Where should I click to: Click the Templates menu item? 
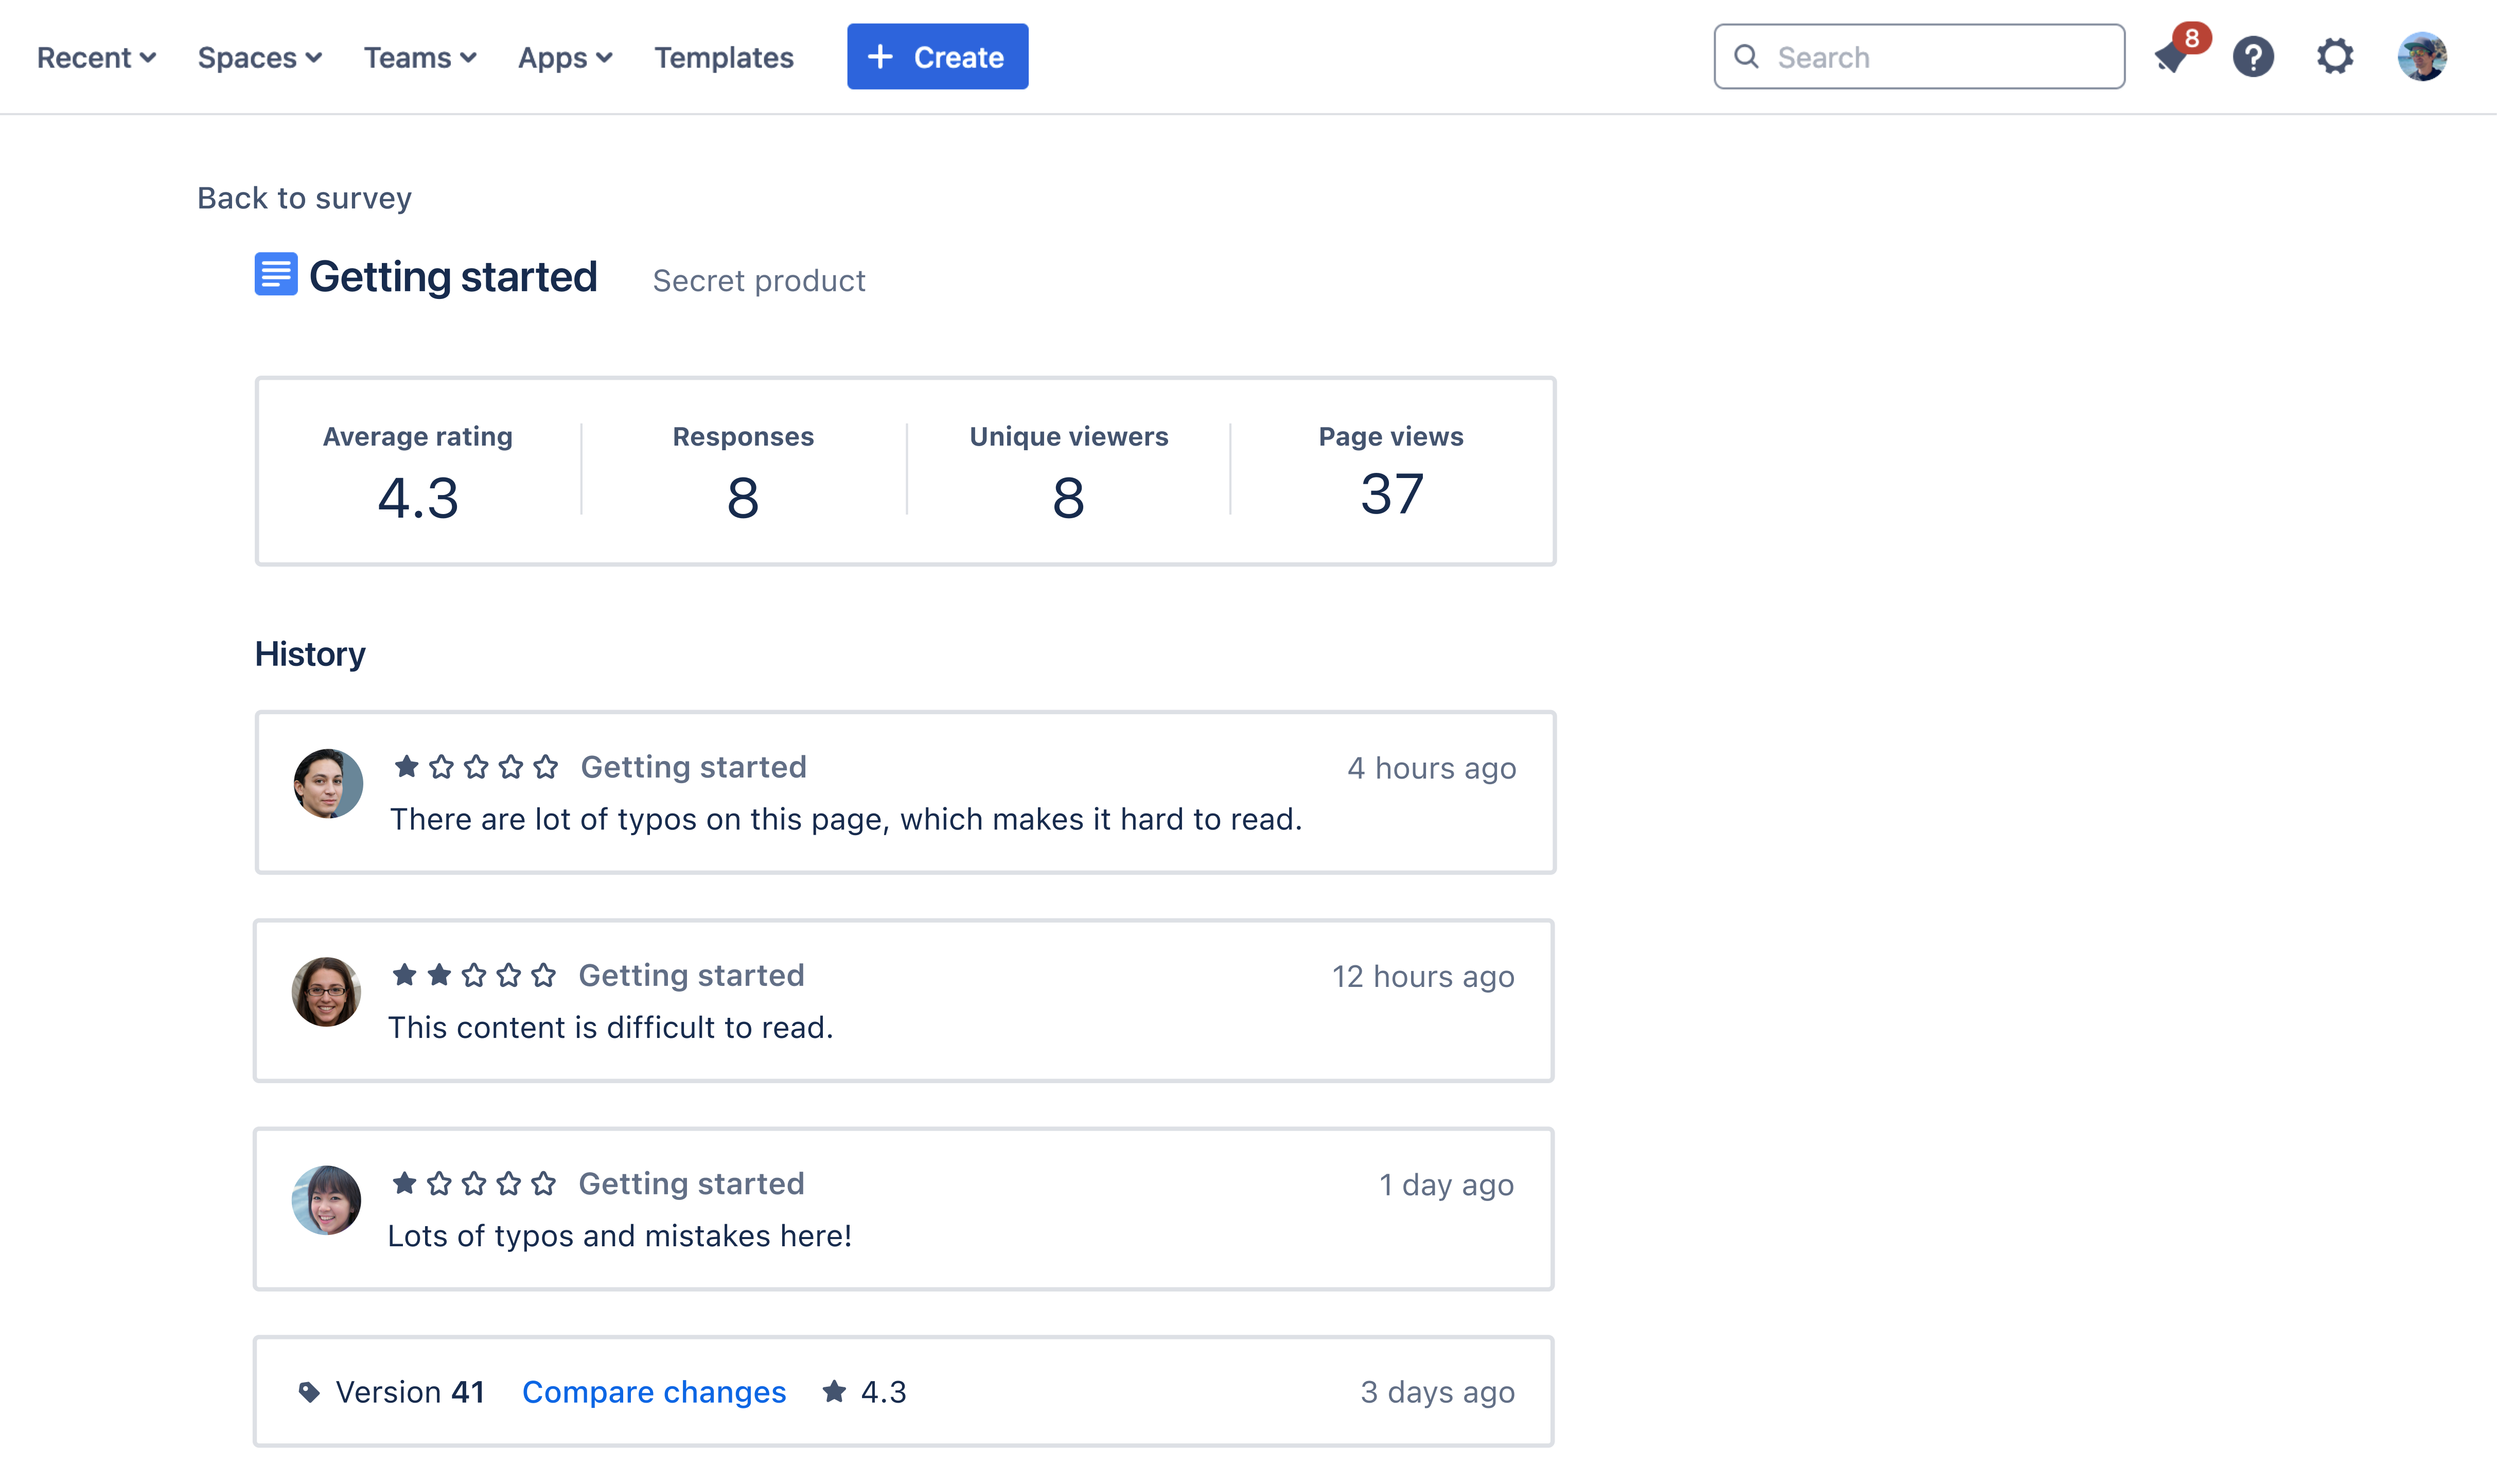click(x=722, y=55)
